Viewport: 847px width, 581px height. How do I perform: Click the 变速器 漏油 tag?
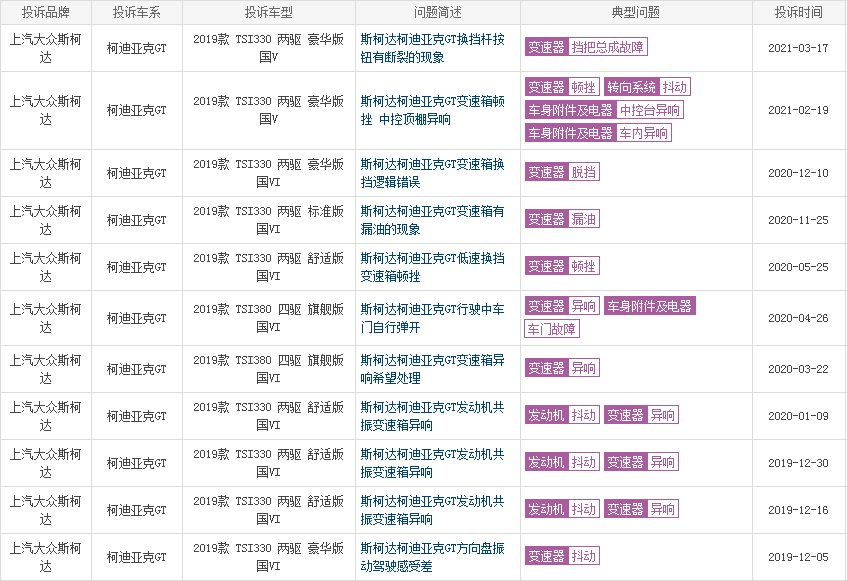coord(562,219)
